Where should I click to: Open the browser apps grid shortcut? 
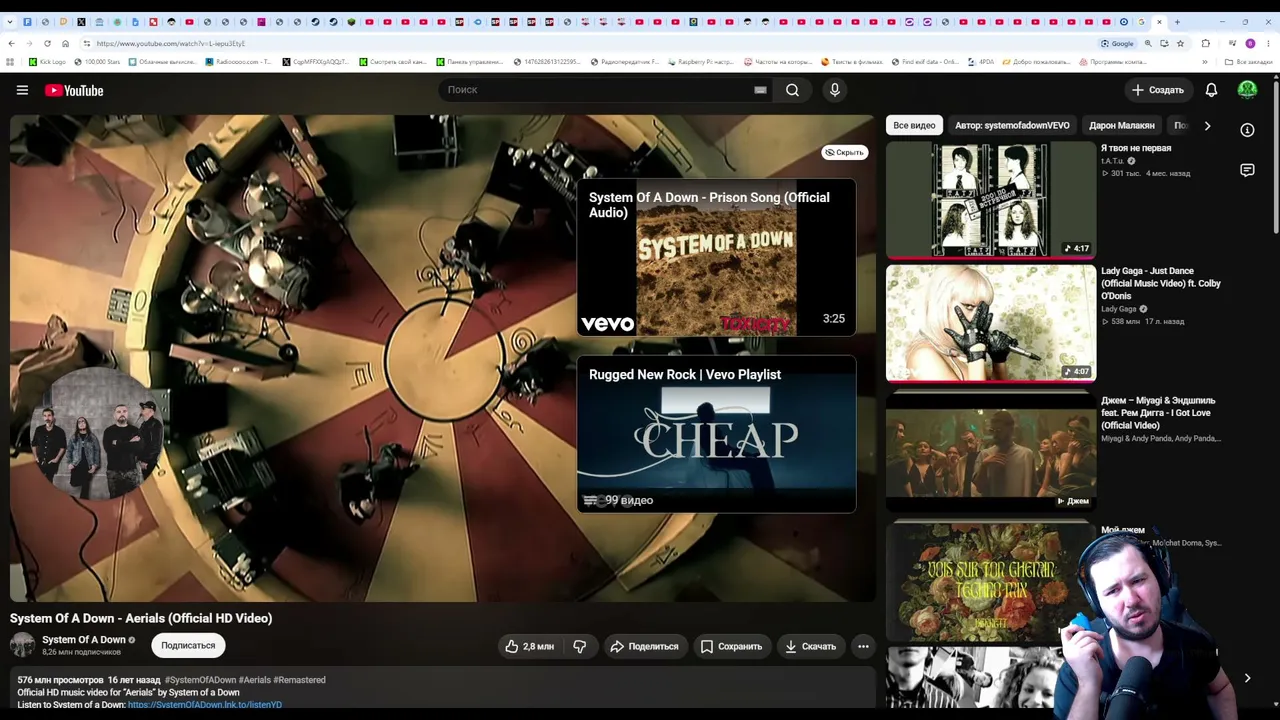pos(10,62)
